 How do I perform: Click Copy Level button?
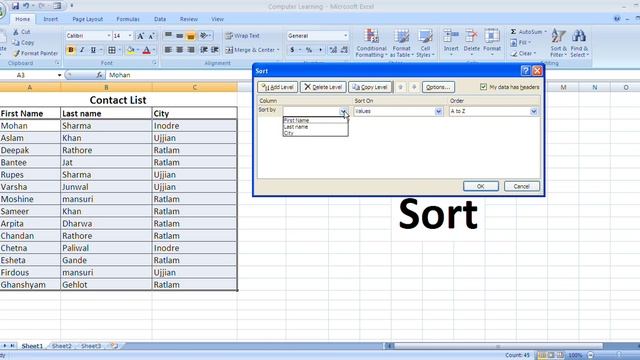(x=370, y=87)
